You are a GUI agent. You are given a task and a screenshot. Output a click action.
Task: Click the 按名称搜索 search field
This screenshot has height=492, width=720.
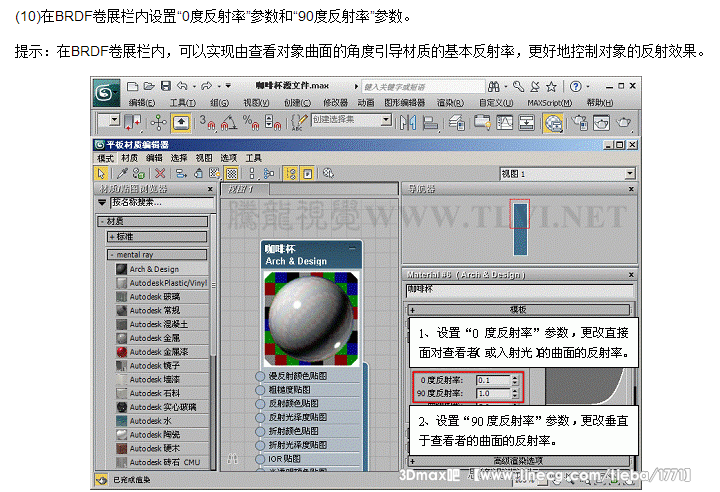click(x=163, y=203)
